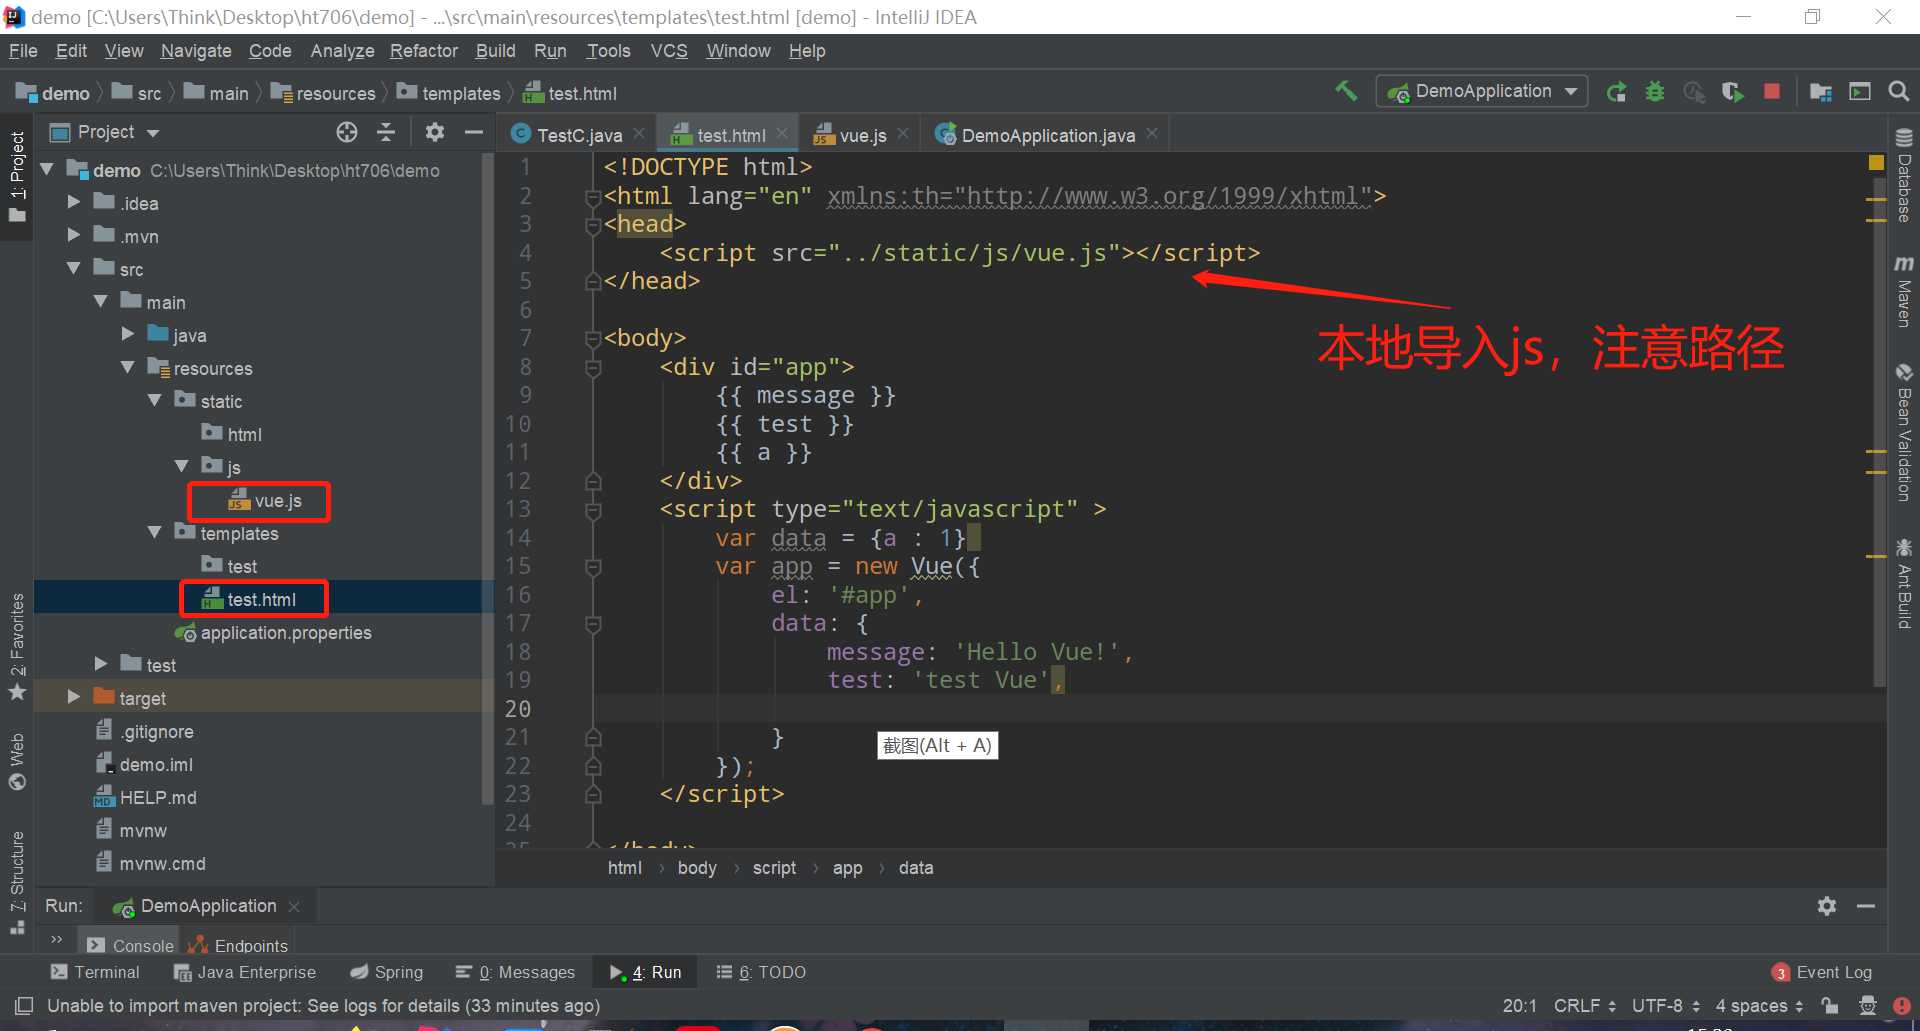Collapse the src folder

tap(73, 268)
